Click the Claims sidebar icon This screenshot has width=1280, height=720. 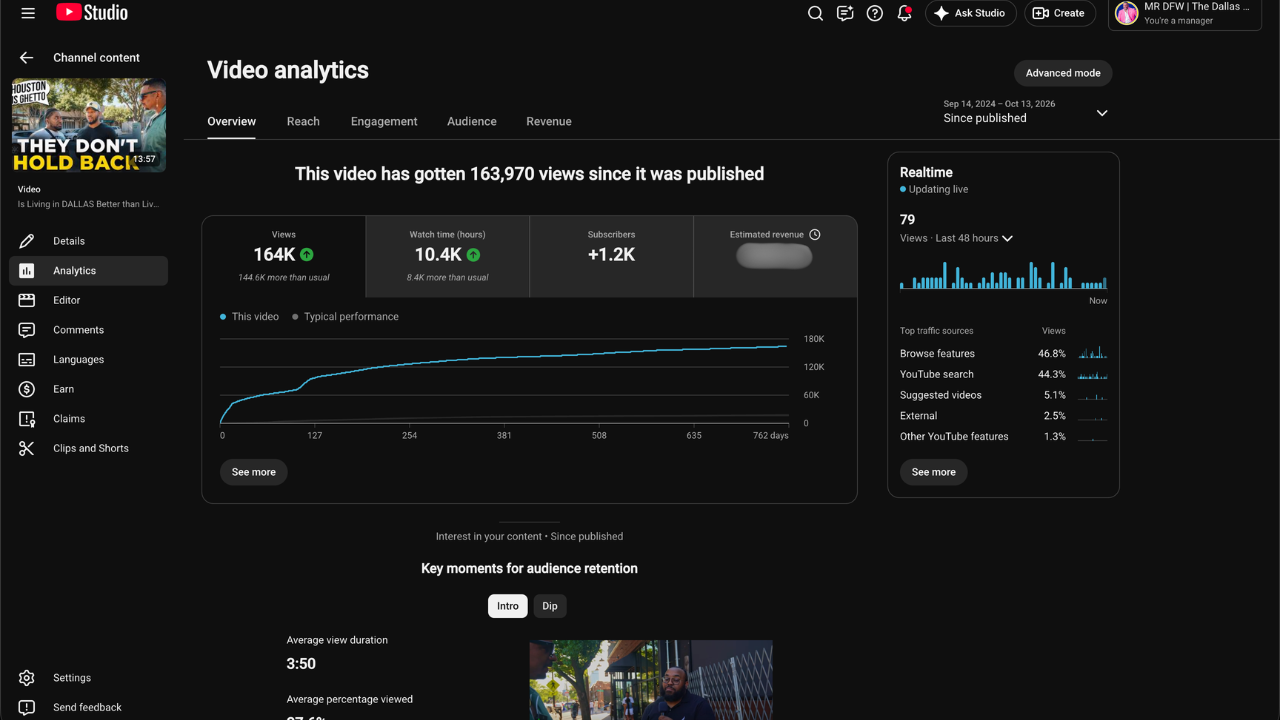tap(27, 419)
